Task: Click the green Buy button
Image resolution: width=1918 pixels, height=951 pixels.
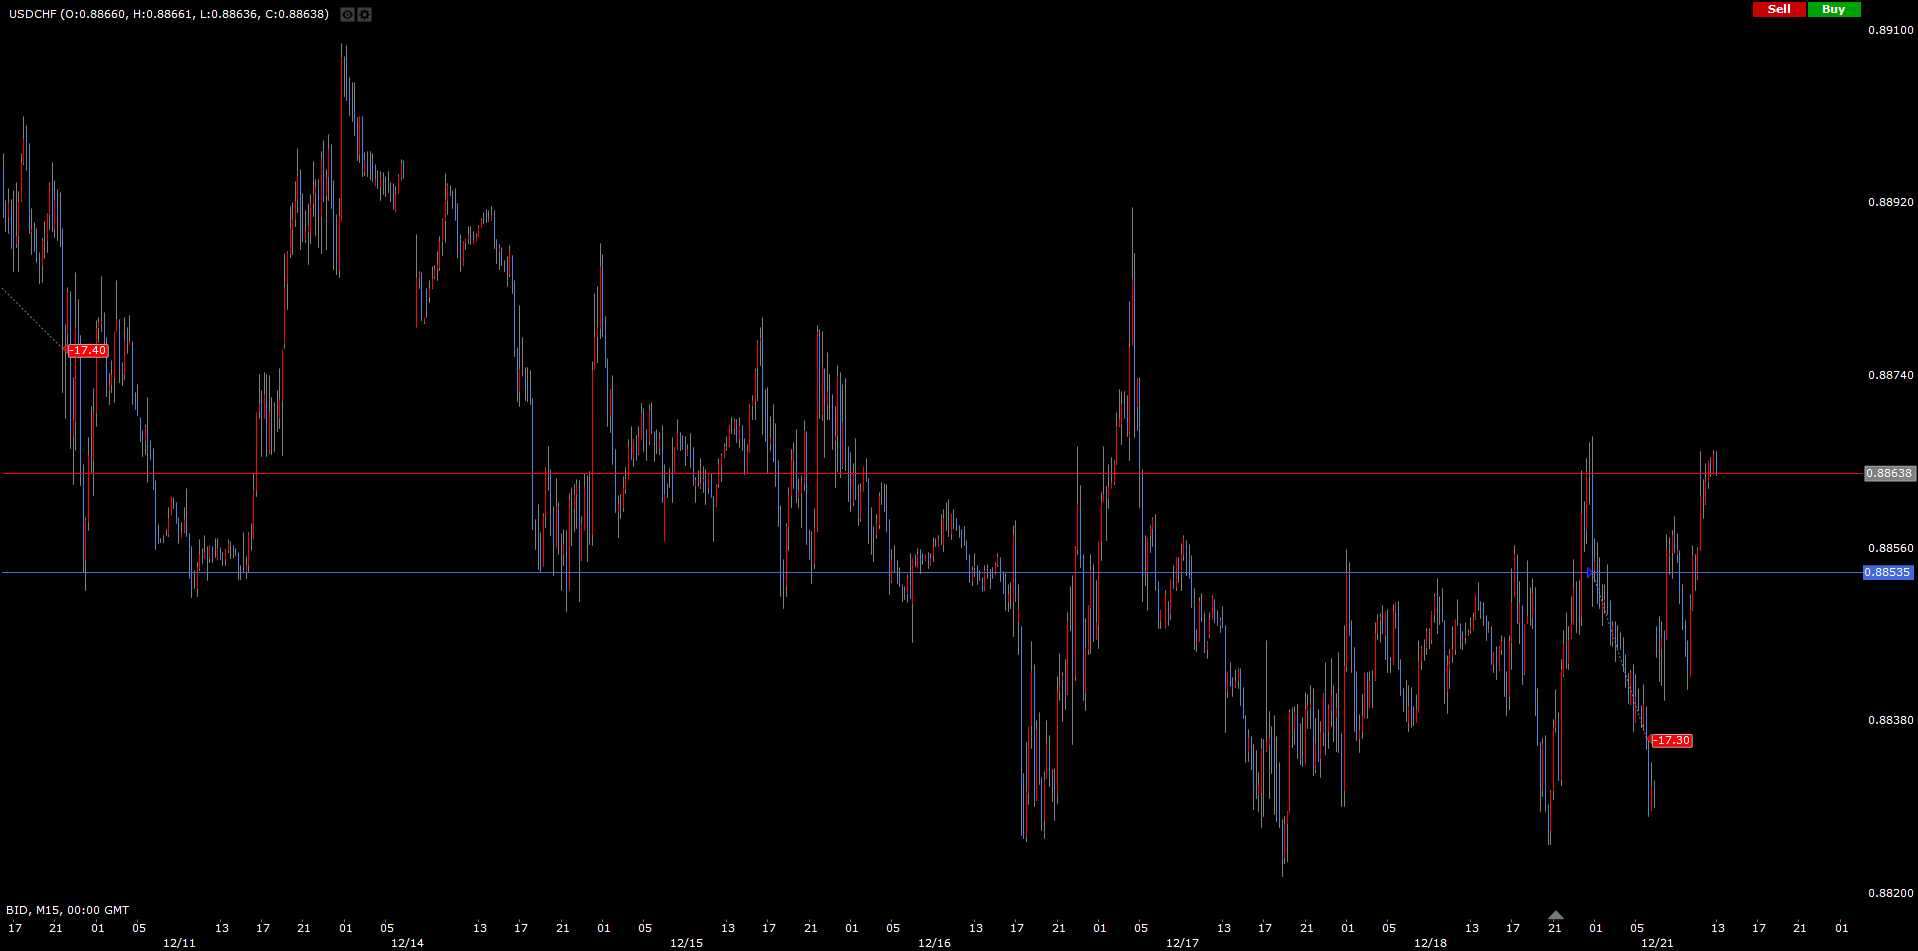Action: coord(1834,9)
